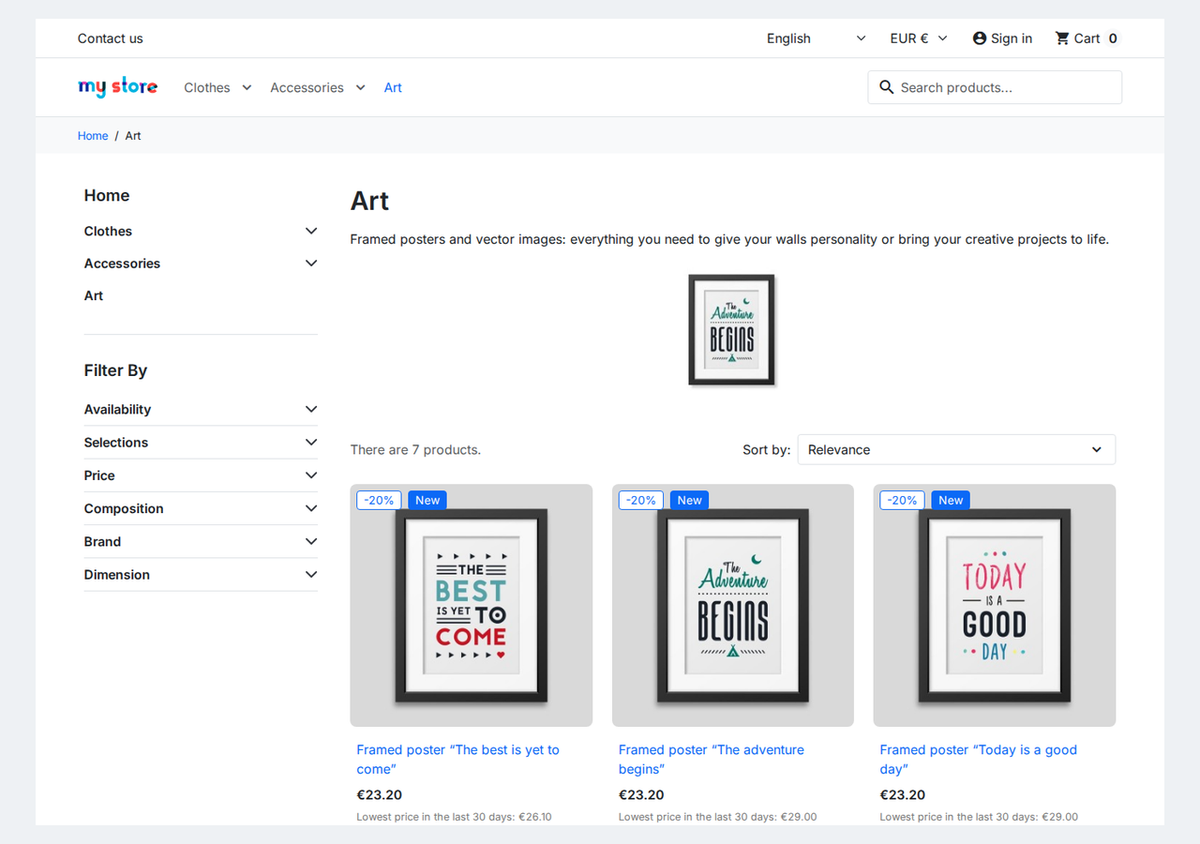Click Framed poster "Today is a good day" title
1200x844 pixels.
978,759
